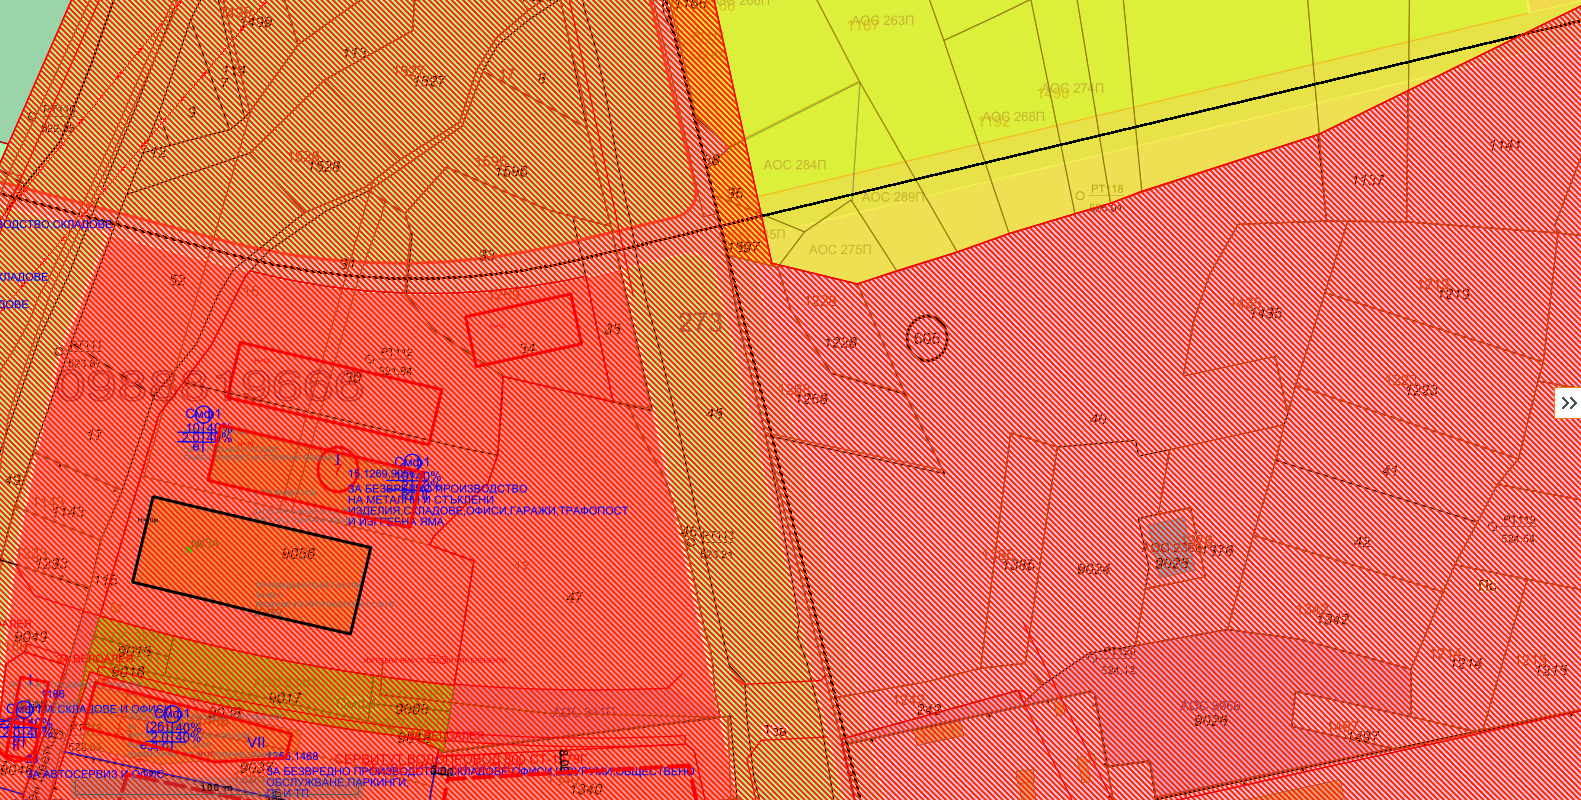
Task: Select parcel 1342 on the map
Action: [x=1332, y=620]
